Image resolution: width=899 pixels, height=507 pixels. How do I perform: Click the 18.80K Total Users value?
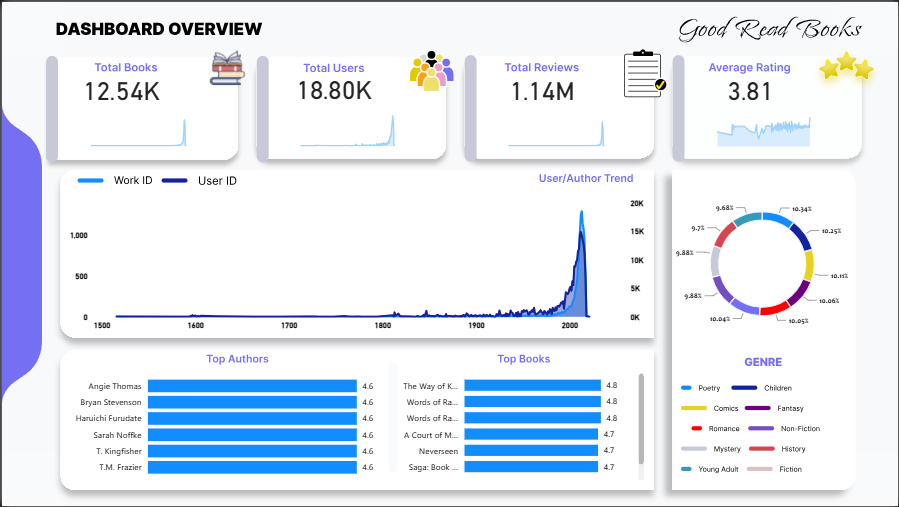[335, 91]
